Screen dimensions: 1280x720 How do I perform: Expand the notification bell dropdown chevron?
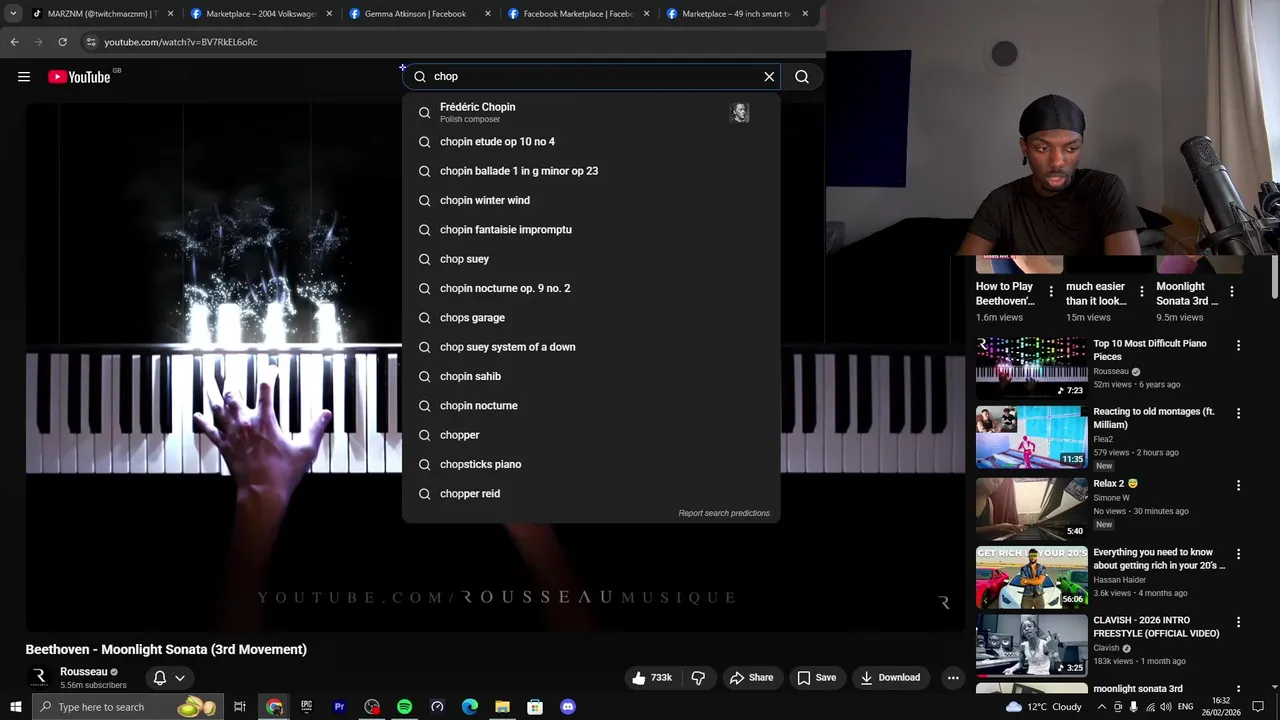tap(180, 678)
